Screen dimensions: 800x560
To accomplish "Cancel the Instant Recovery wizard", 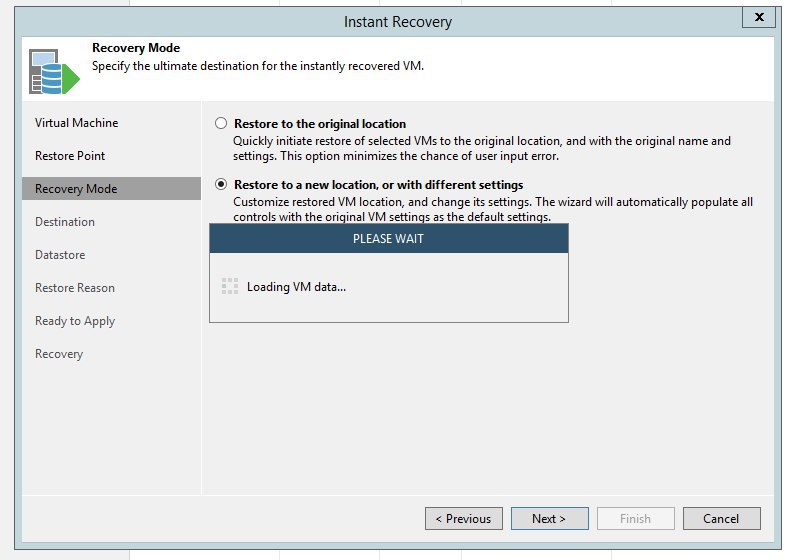I will coord(721,519).
